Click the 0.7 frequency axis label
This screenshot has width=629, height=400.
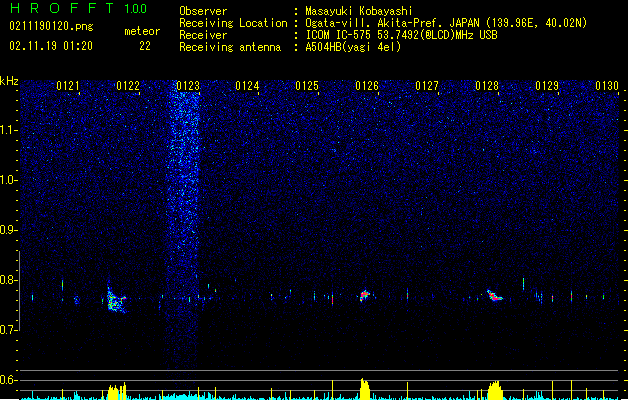(x=8, y=330)
